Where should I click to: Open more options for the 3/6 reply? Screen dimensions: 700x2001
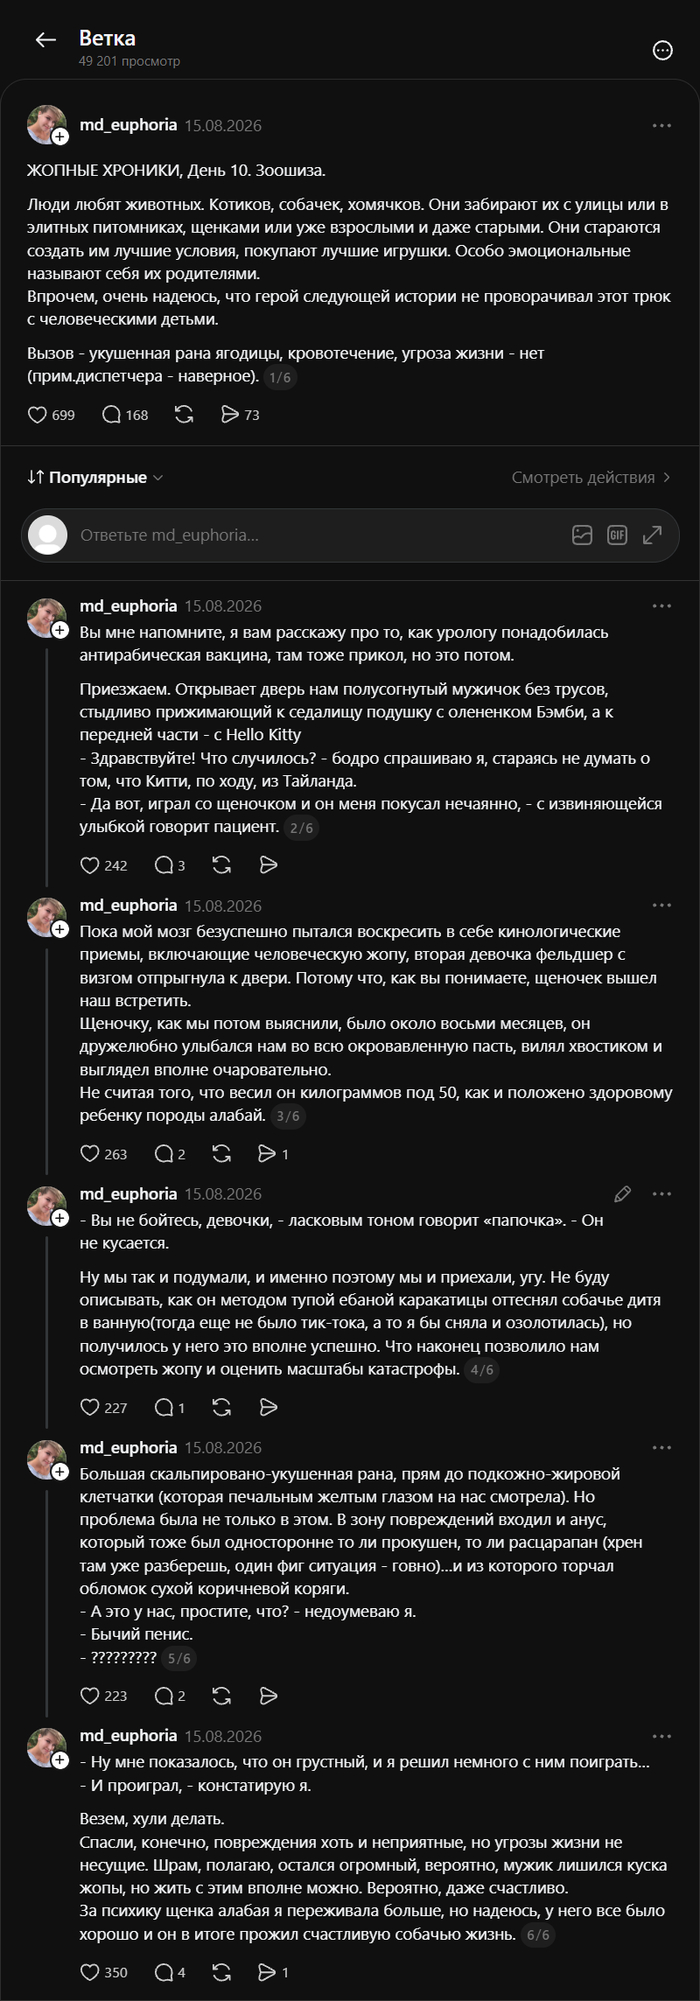(x=662, y=906)
